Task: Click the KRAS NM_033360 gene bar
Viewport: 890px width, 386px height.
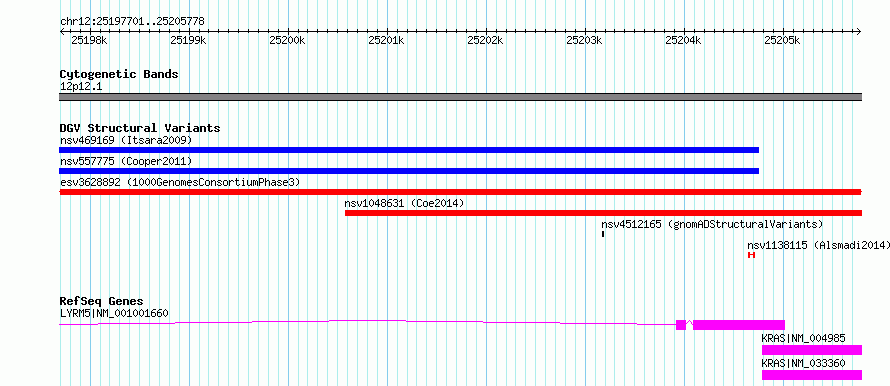Action: pos(812,375)
